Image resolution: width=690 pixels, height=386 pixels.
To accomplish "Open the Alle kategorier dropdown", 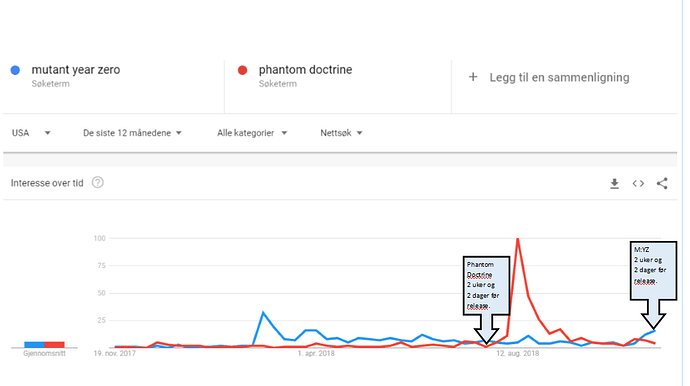I will [252, 133].
